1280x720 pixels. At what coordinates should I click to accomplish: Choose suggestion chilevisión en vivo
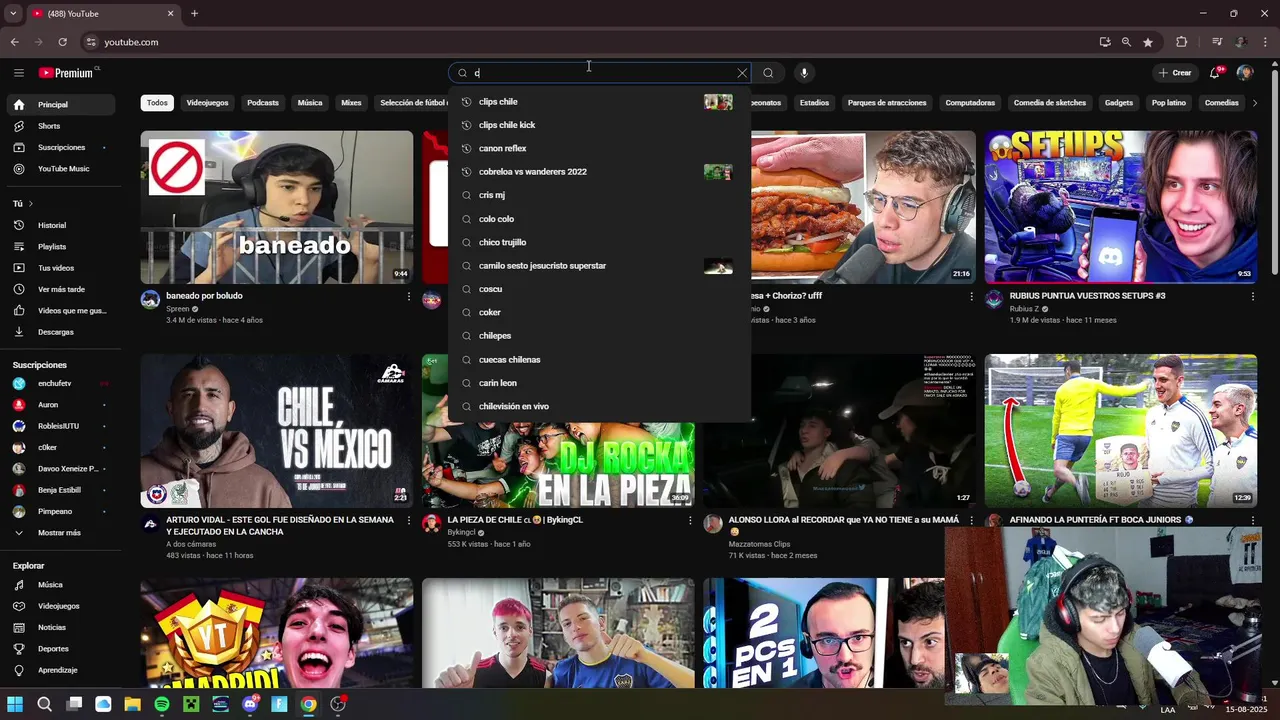(x=599, y=406)
